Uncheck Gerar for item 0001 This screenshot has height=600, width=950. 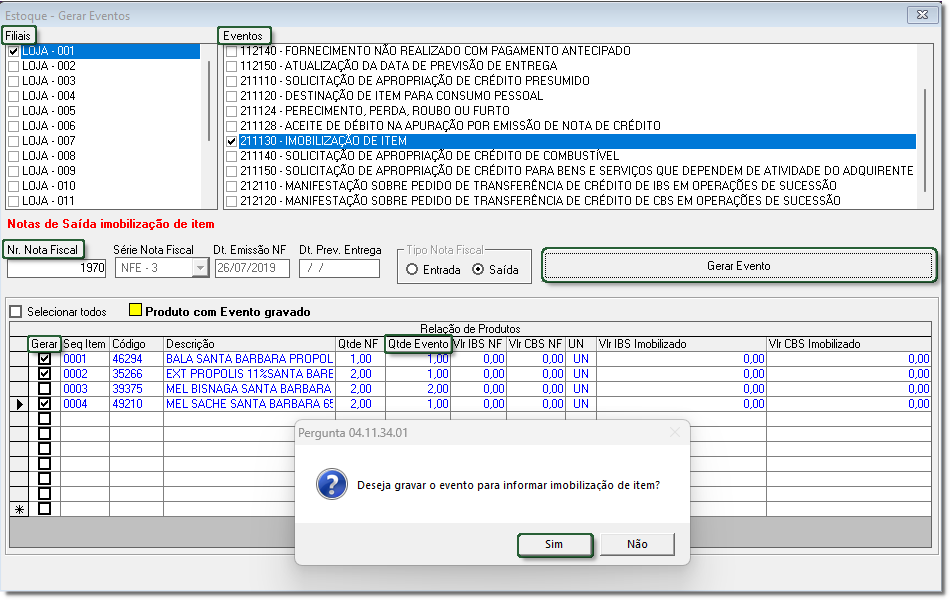click(x=44, y=359)
